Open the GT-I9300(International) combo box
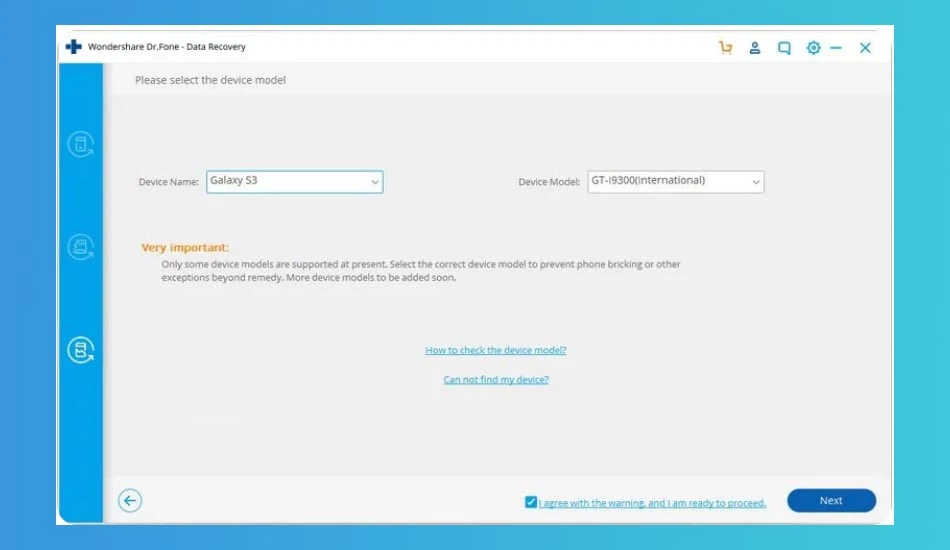This screenshot has width=950, height=550. click(676, 182)
